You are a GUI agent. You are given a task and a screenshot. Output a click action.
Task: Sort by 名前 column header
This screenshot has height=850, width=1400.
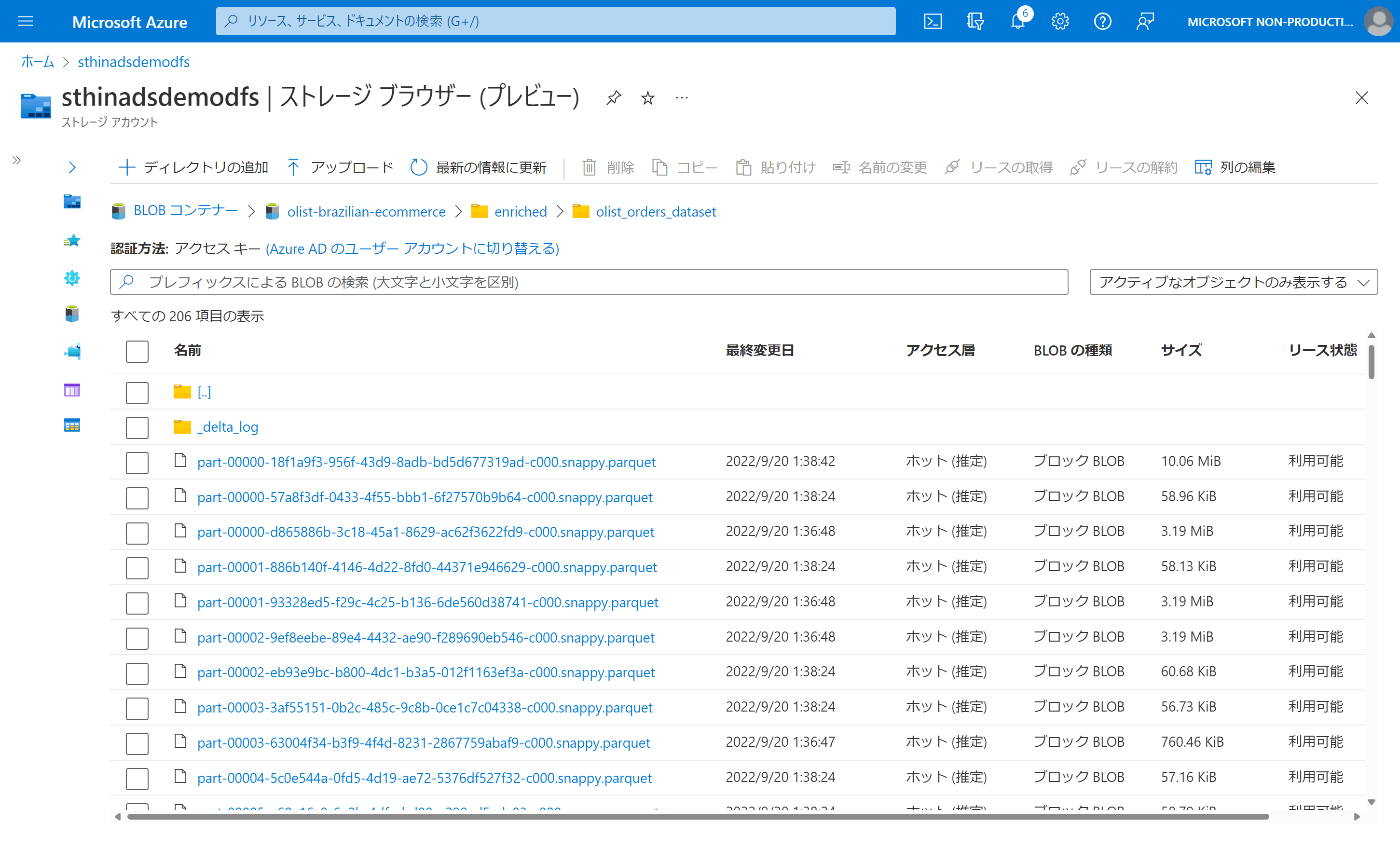[x=187, y=350]
